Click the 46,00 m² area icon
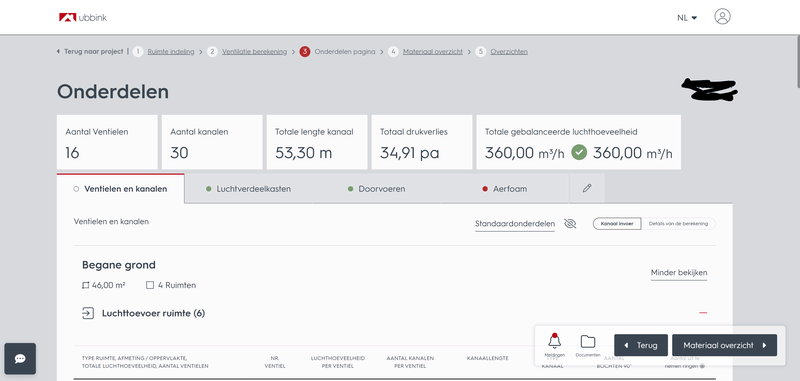 click(86, 286)
